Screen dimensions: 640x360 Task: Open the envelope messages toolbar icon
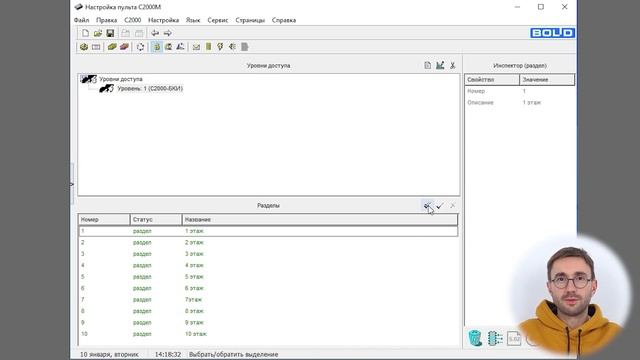(196, 47)
